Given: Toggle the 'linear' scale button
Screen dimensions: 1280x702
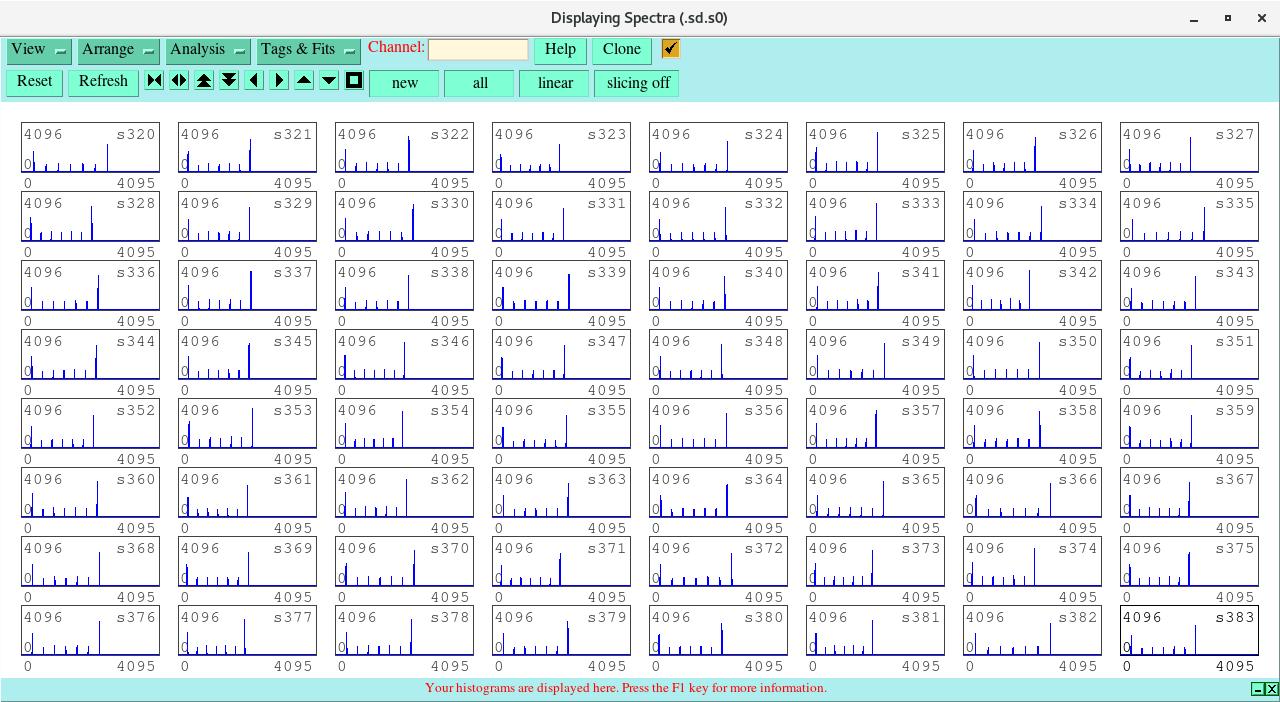Looking at the screenshot, I should point(554,83).
